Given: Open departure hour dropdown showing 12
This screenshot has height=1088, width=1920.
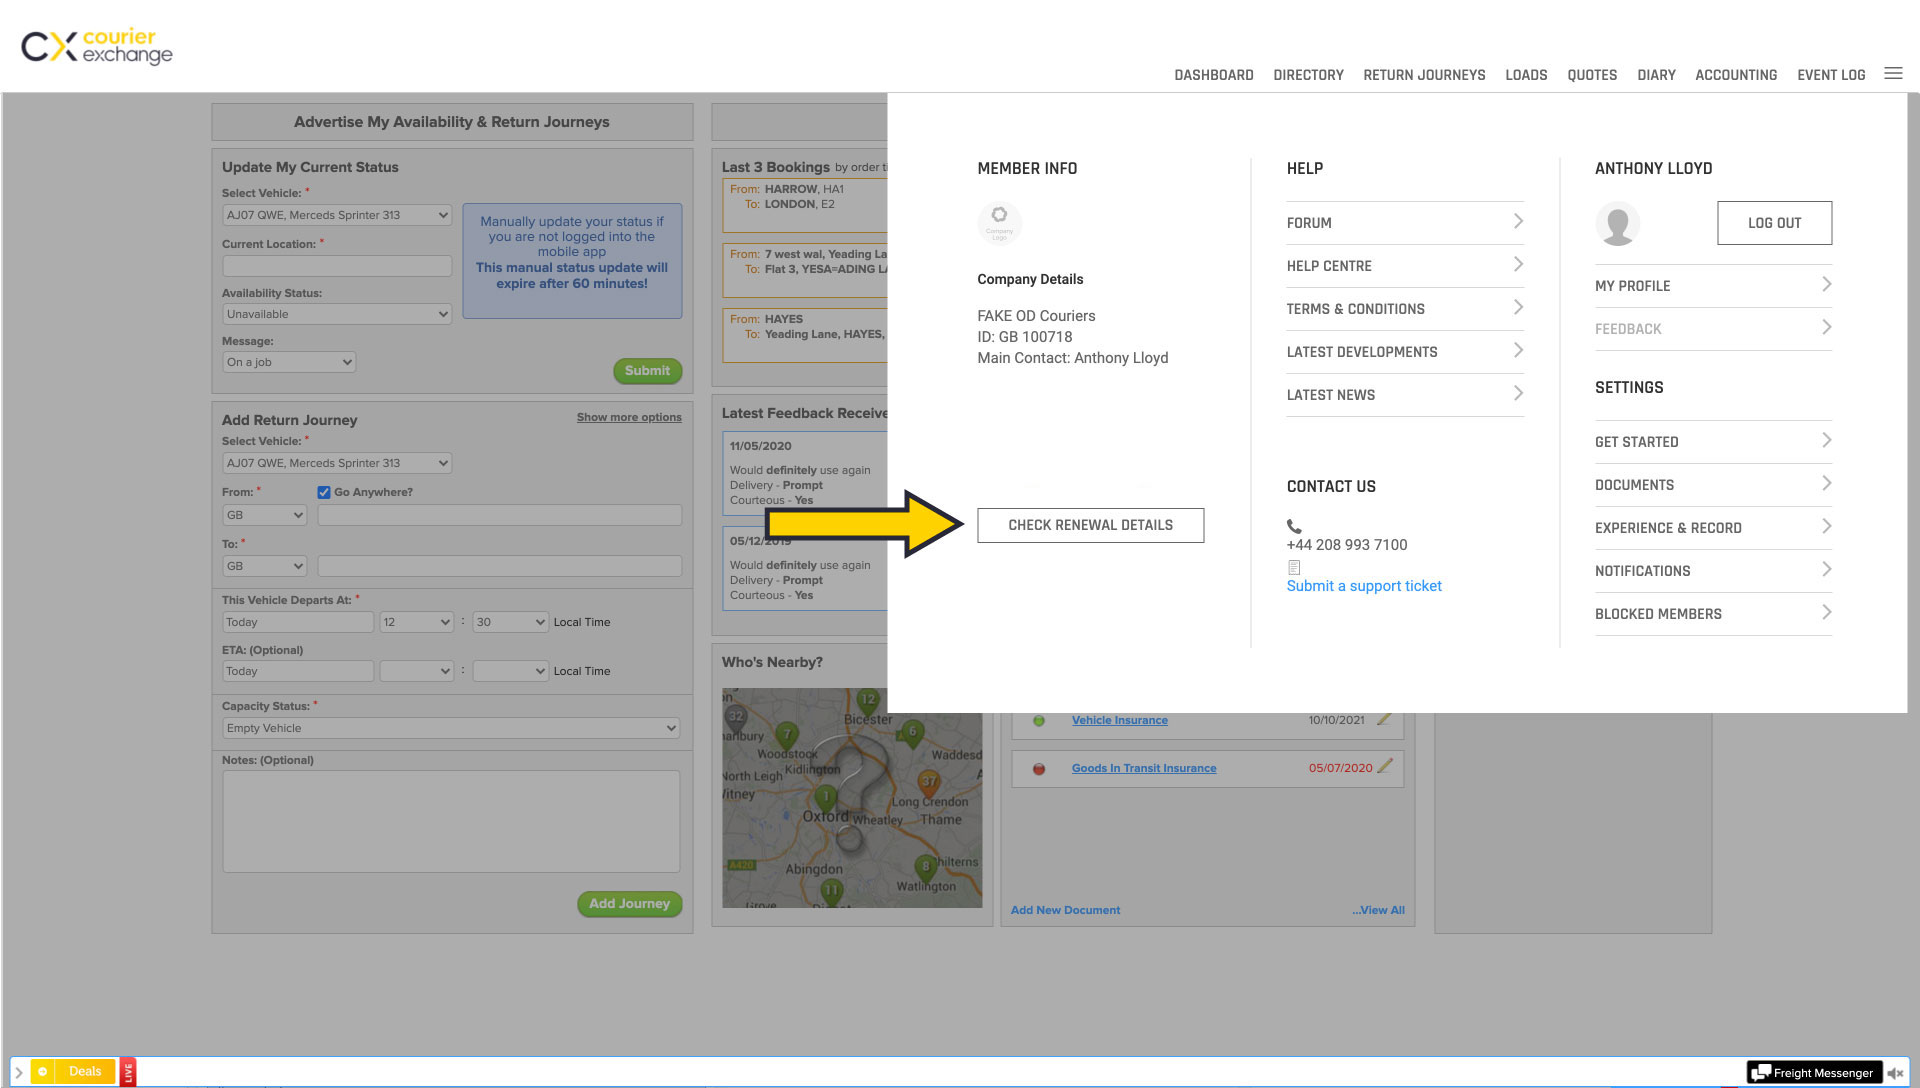Looking at the screenshot, I should pos(417,622).
